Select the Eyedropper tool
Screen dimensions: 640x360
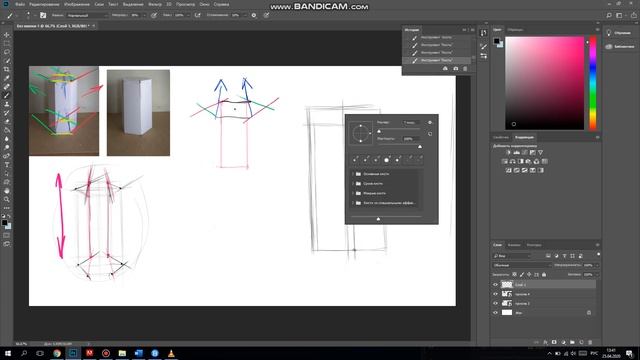tap(7, 78)
